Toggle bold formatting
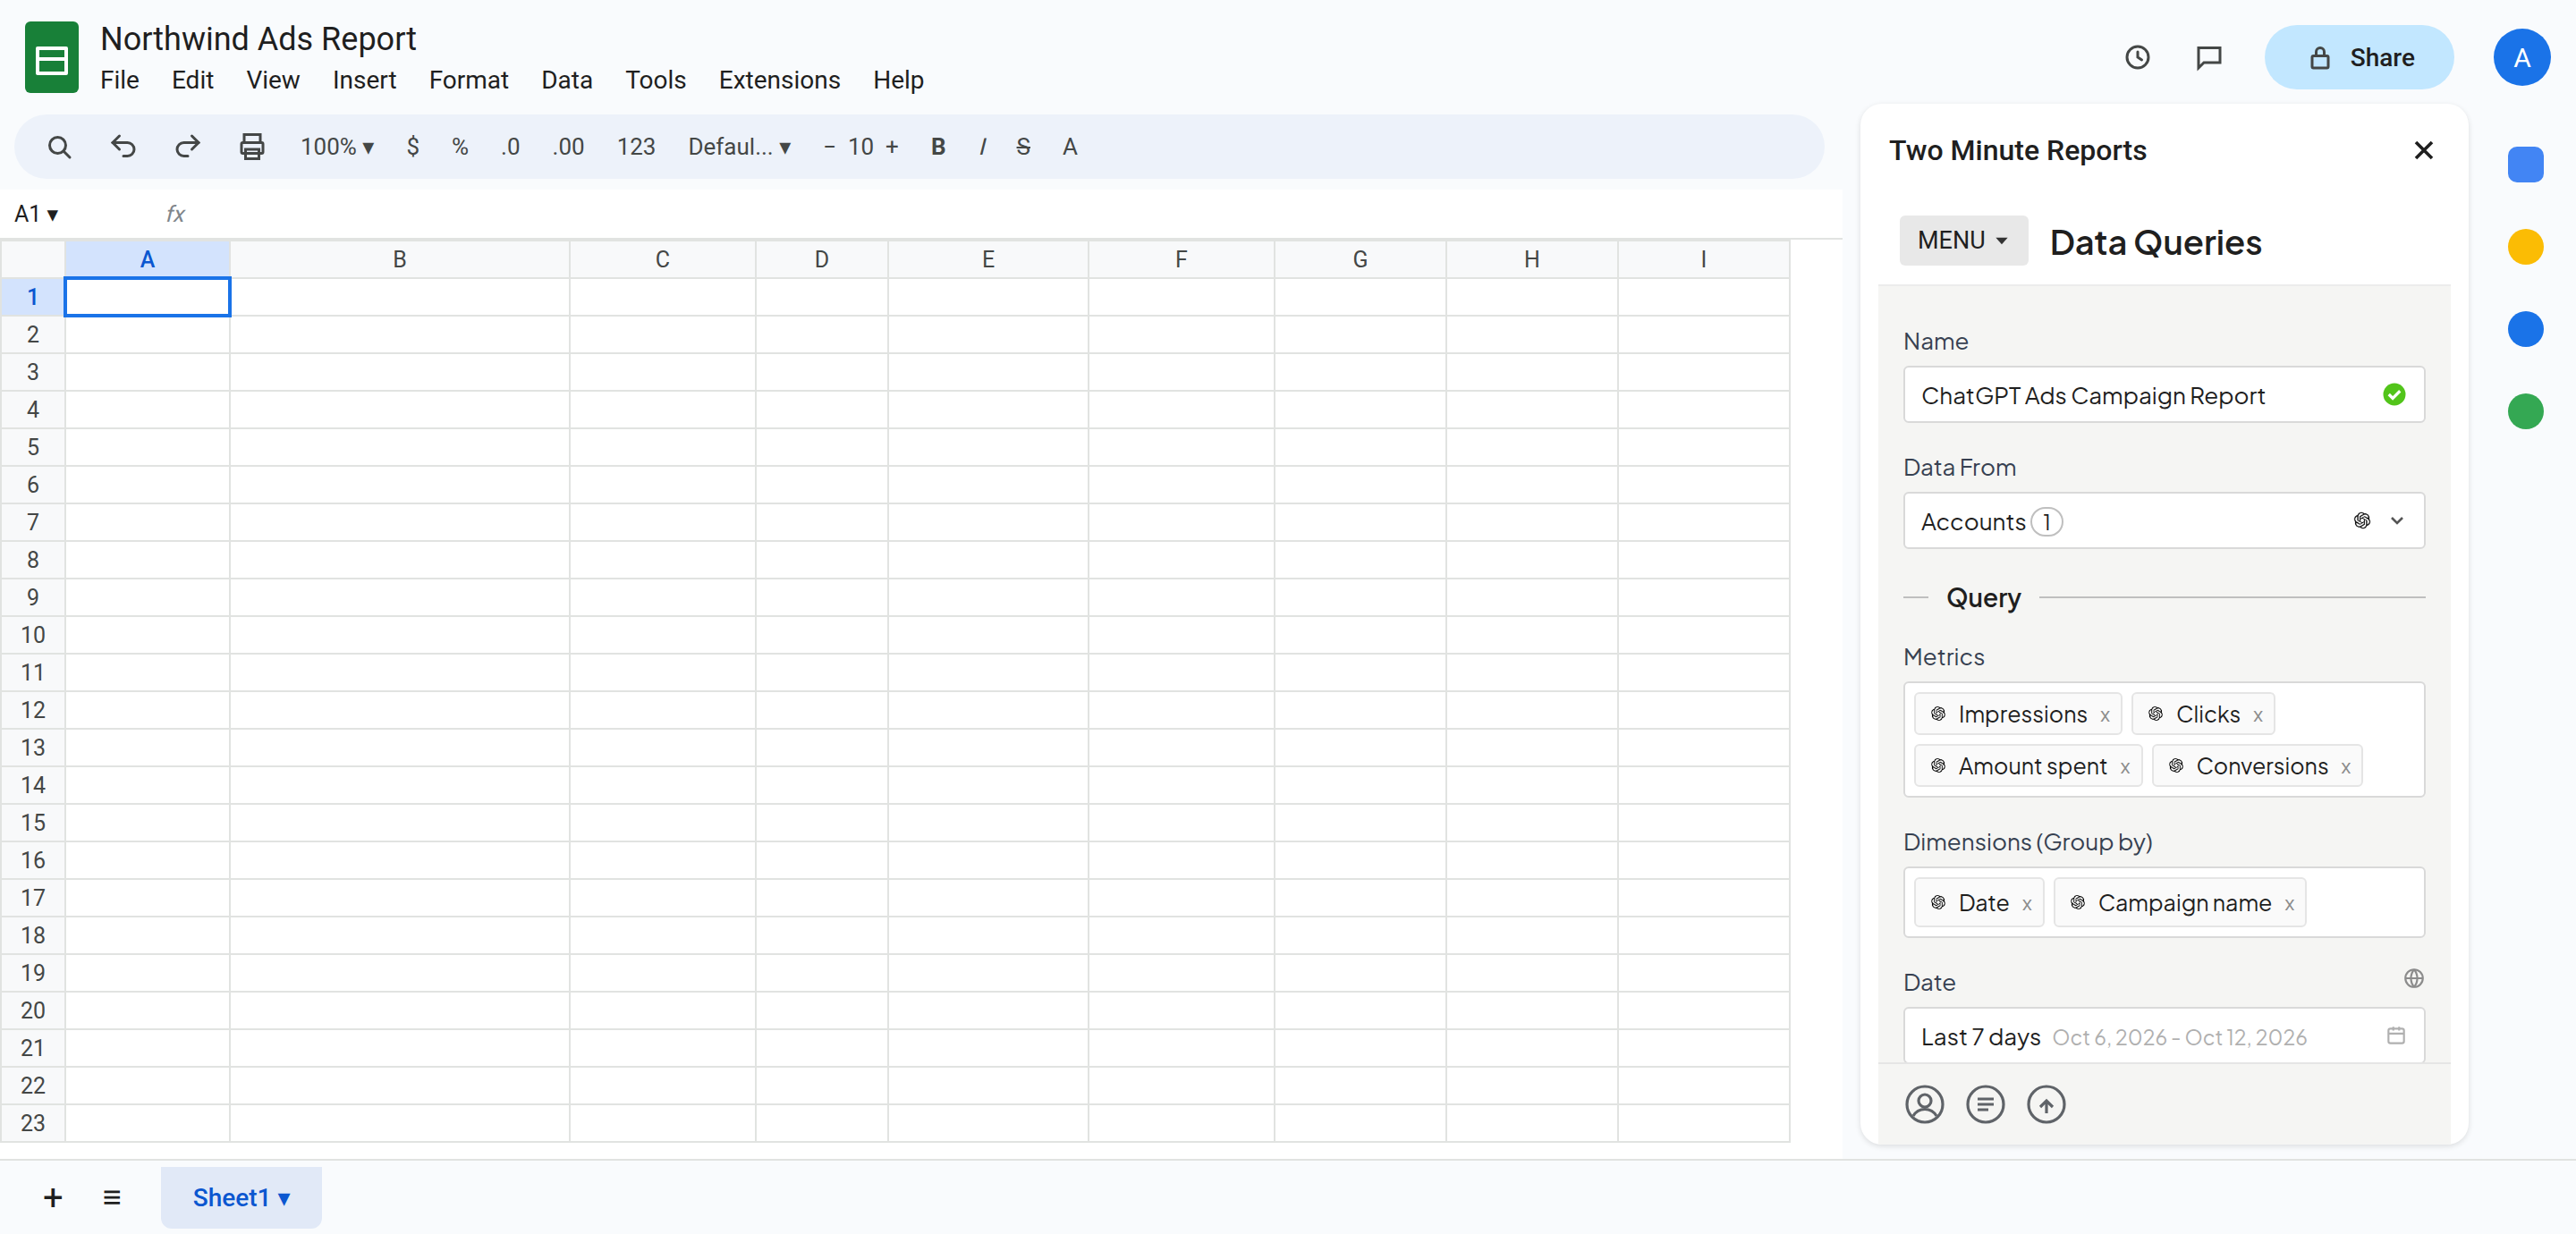Screen dimensions: 2576x1234 pyautogui.click(x=938, y=147)
